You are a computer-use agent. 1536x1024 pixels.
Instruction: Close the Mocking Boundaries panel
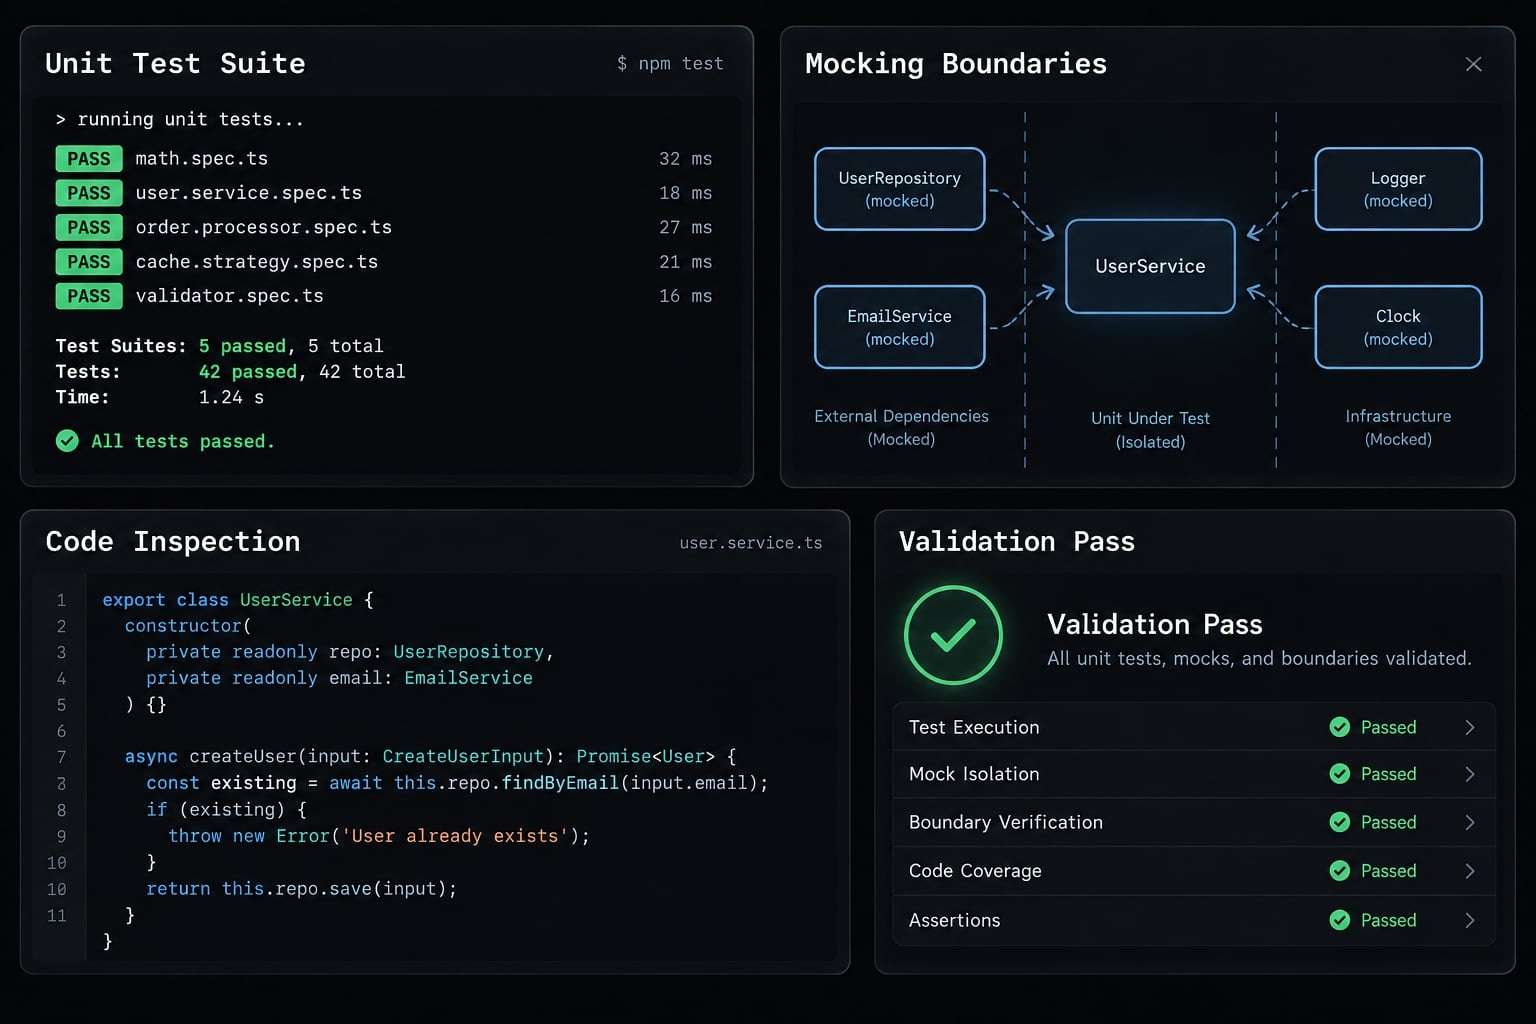[1473, 64]
